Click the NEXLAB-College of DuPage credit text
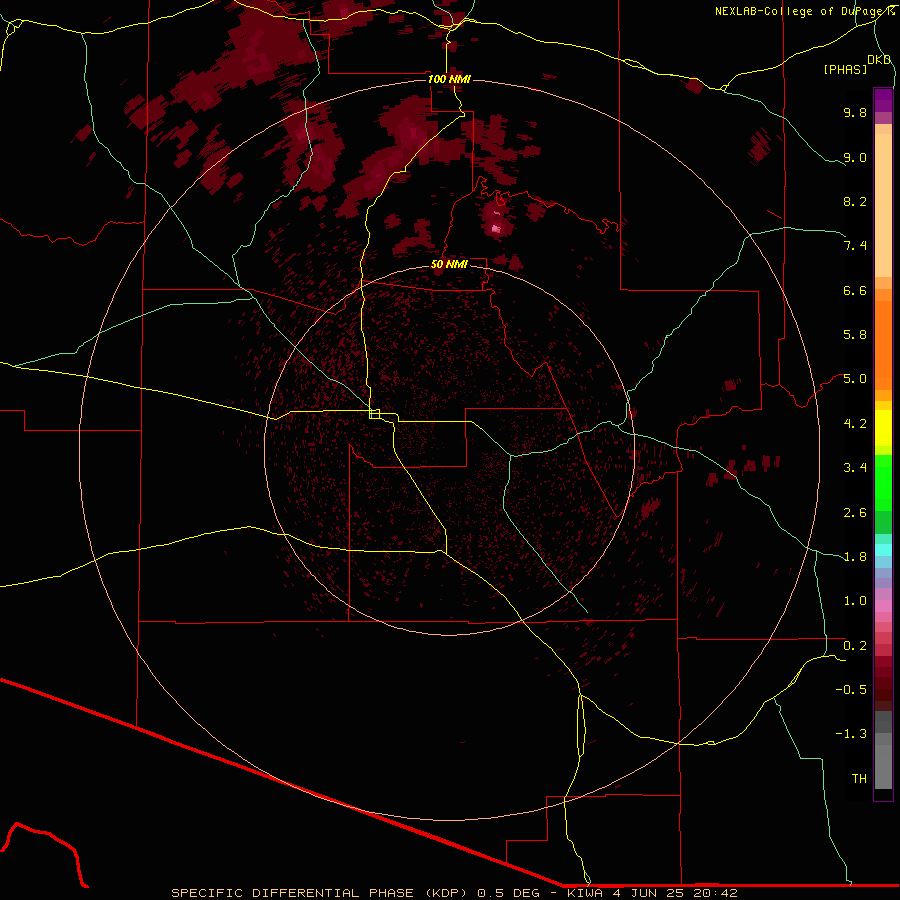Image resolution: width=900 pixels, height=900 pixels. (x=803, y=11)
